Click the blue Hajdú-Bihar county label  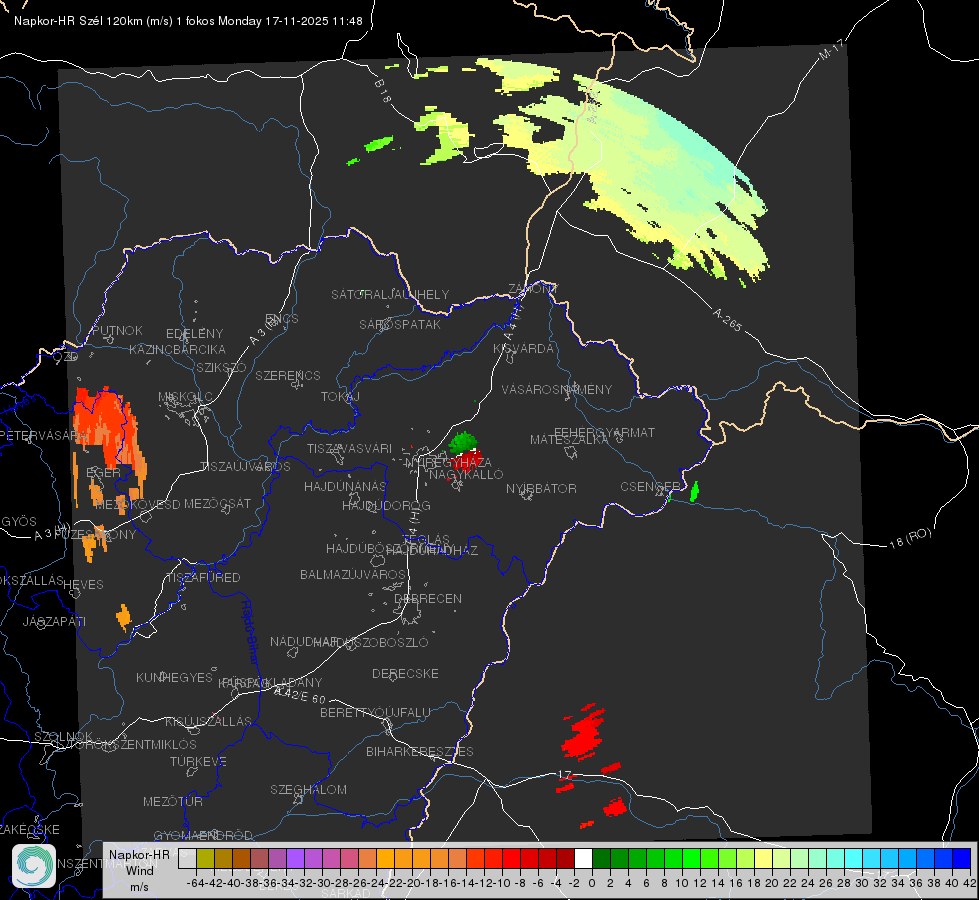[250, 632]
